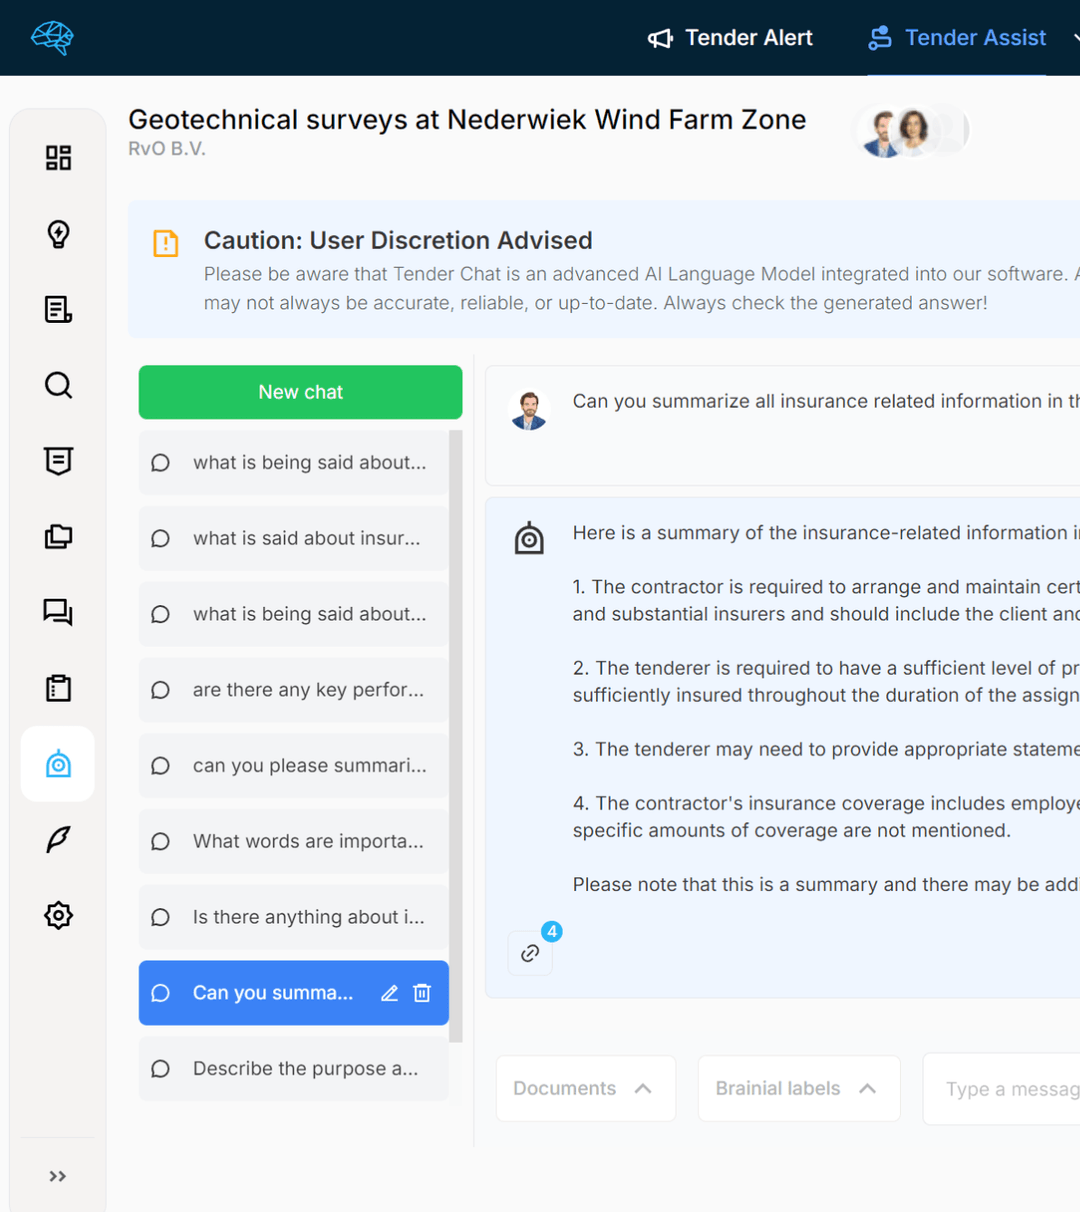The width and height of the screenshot is (1080, 1212).
Task: Click the Brainial brain logo
Action: (52, 38)
